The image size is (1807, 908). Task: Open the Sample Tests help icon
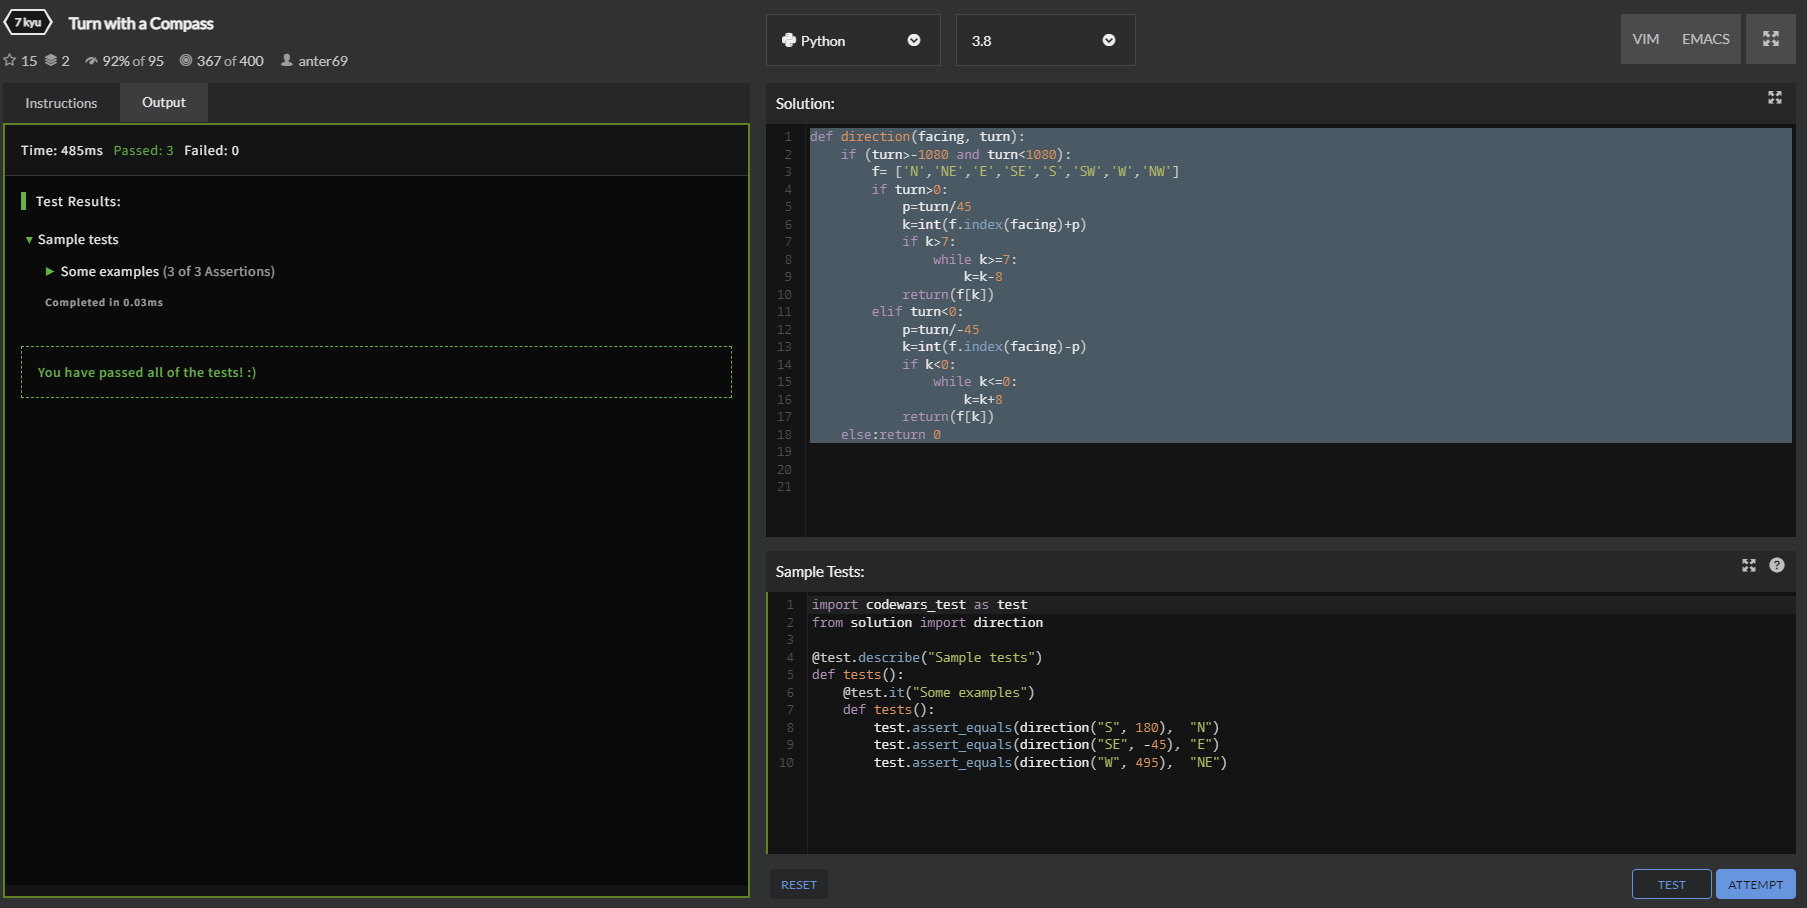click(1776, 565)
